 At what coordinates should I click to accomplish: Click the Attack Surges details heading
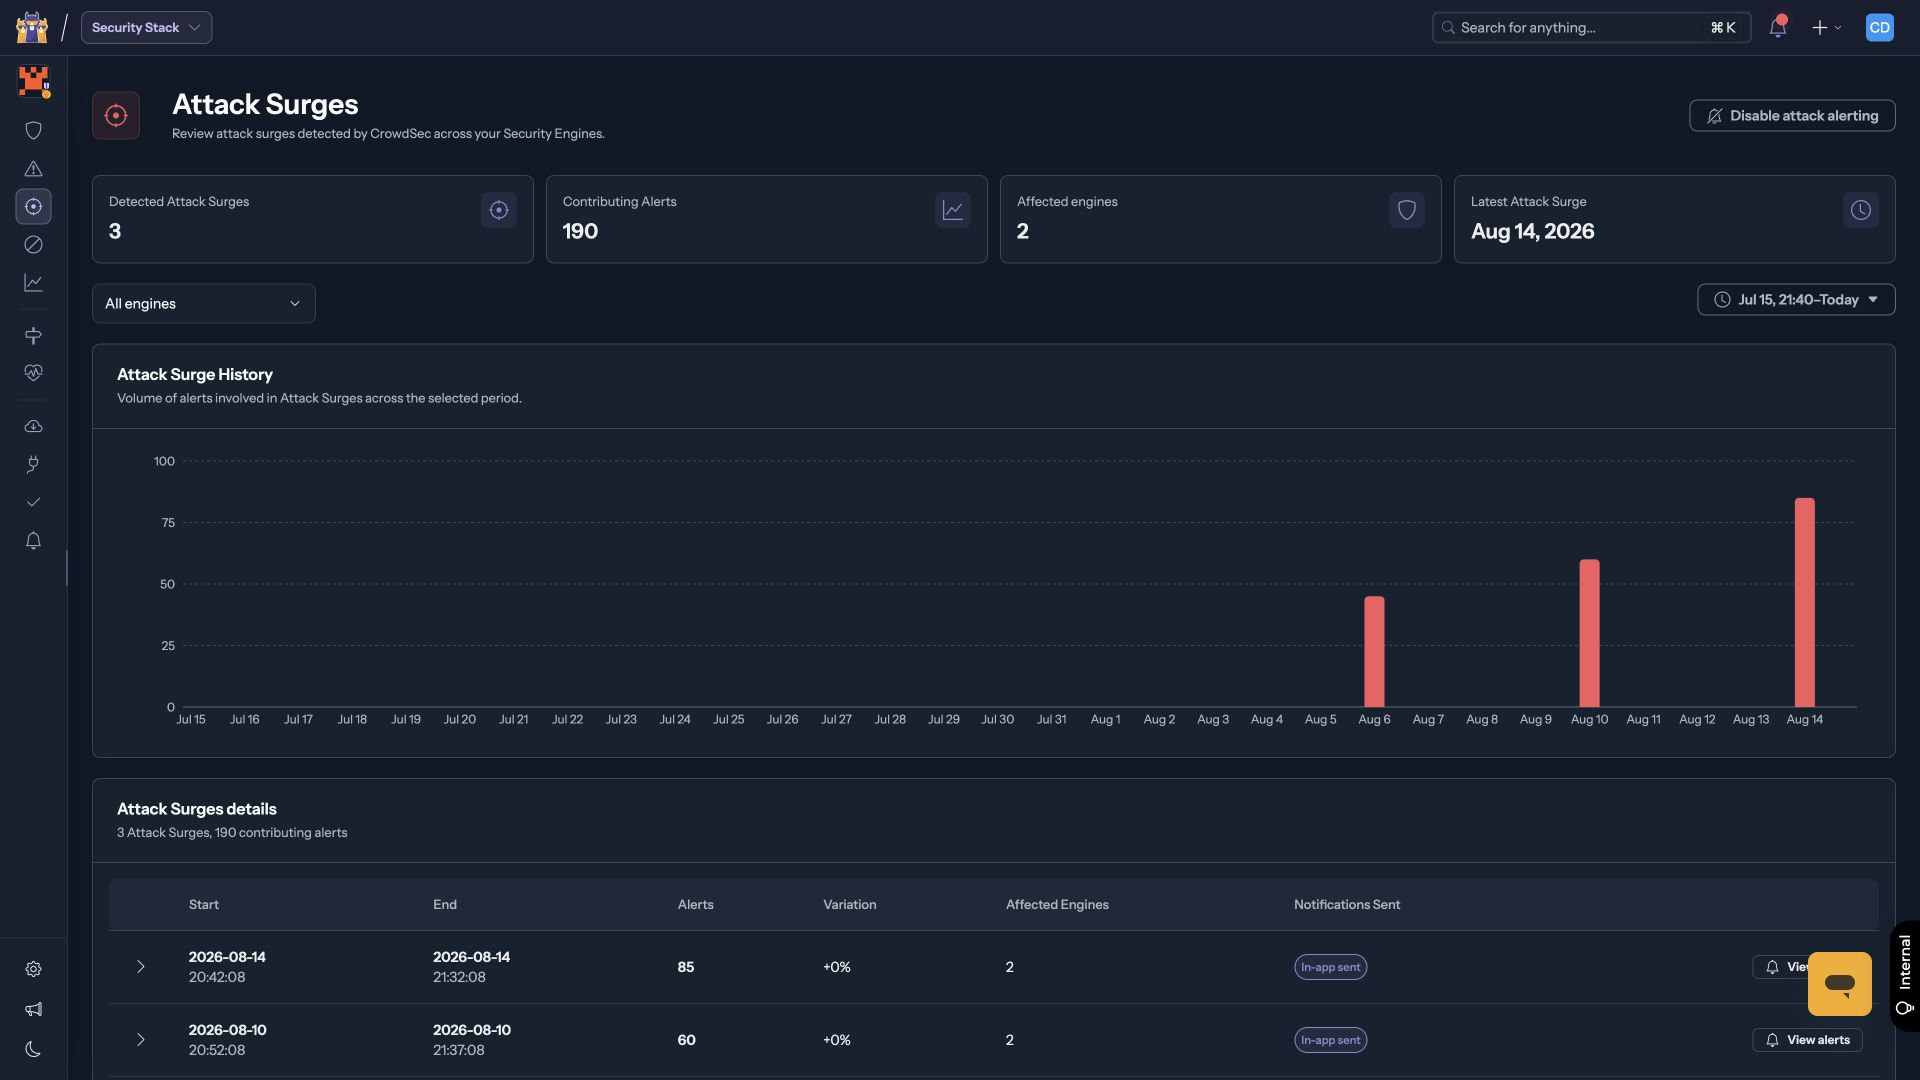point(197,809)
